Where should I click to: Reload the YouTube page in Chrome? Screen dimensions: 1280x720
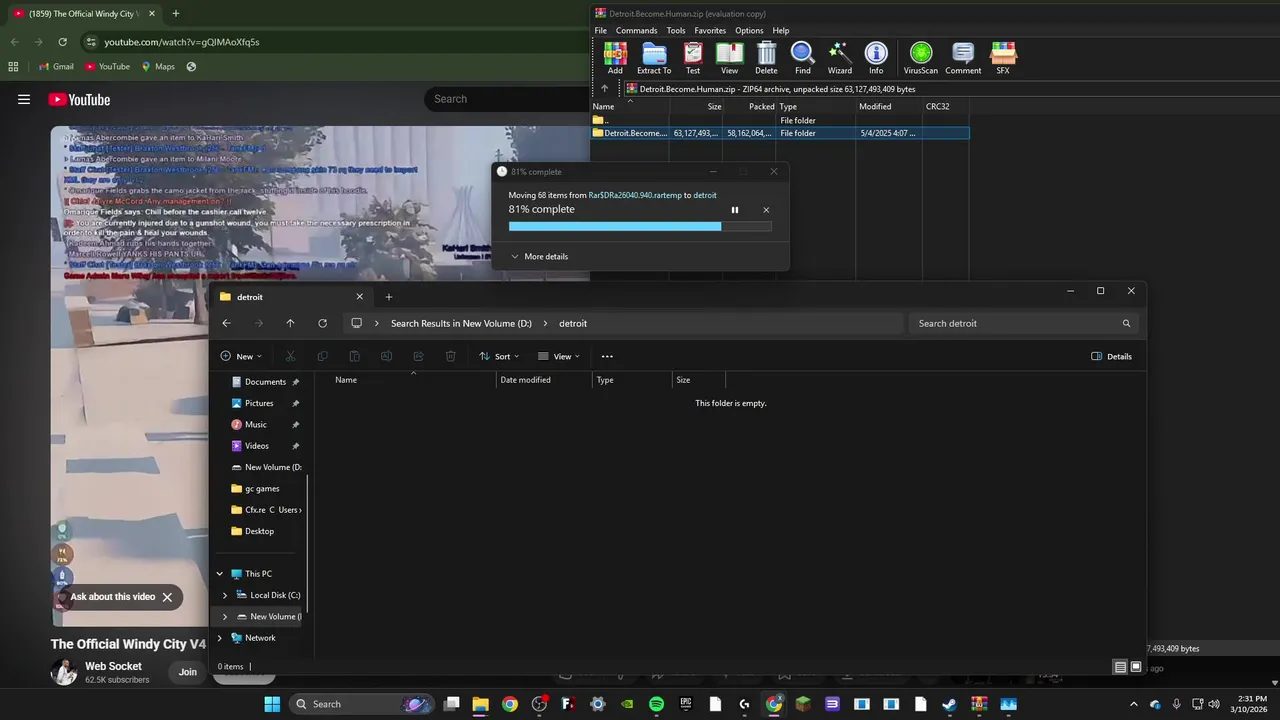[x=62, y=42]
